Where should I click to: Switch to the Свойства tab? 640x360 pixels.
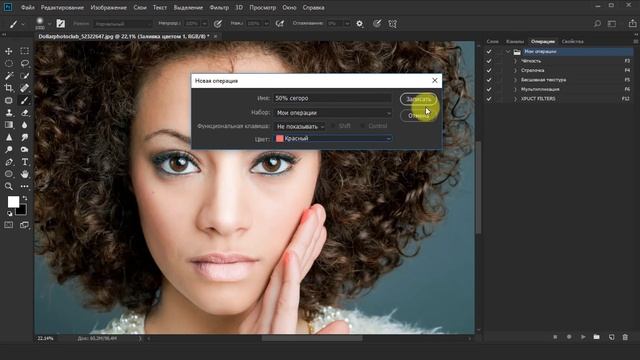tap(572, 41)
